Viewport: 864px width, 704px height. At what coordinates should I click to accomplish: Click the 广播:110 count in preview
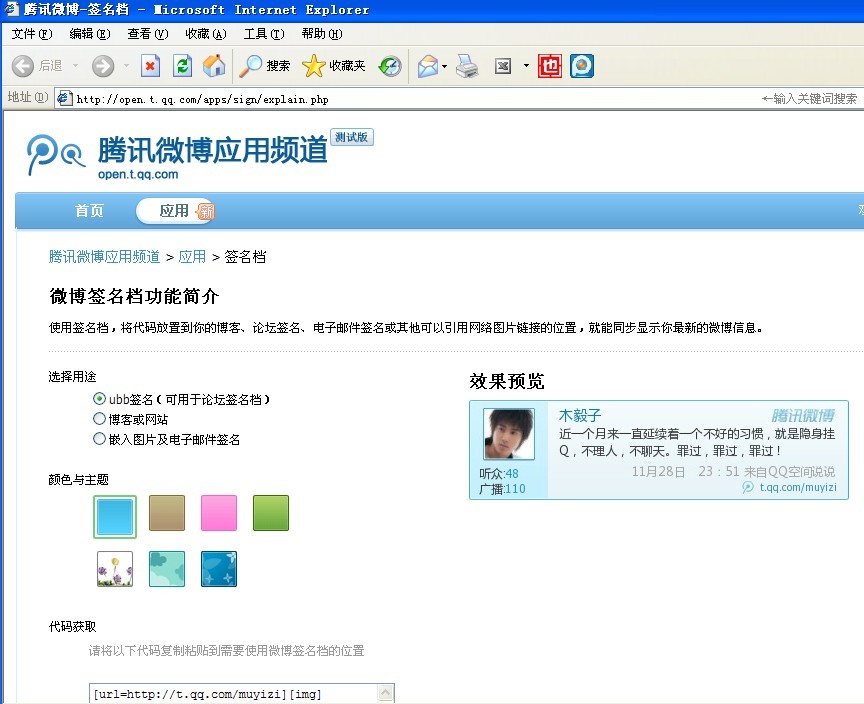(502, 489)
